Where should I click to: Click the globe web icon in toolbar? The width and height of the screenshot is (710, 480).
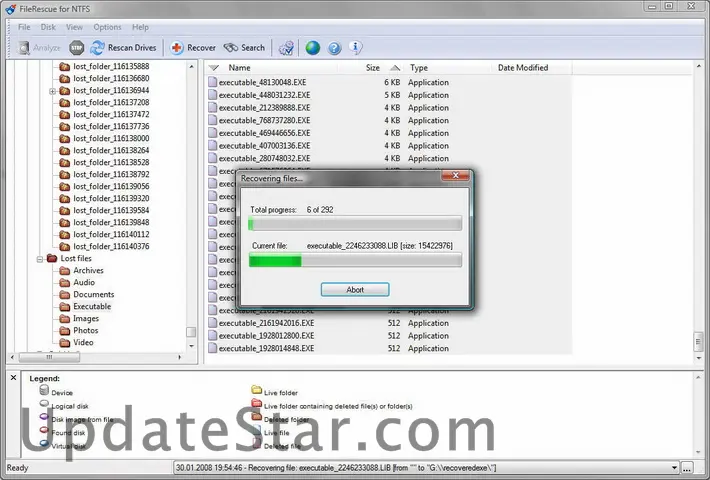click(x=312, y=48)
